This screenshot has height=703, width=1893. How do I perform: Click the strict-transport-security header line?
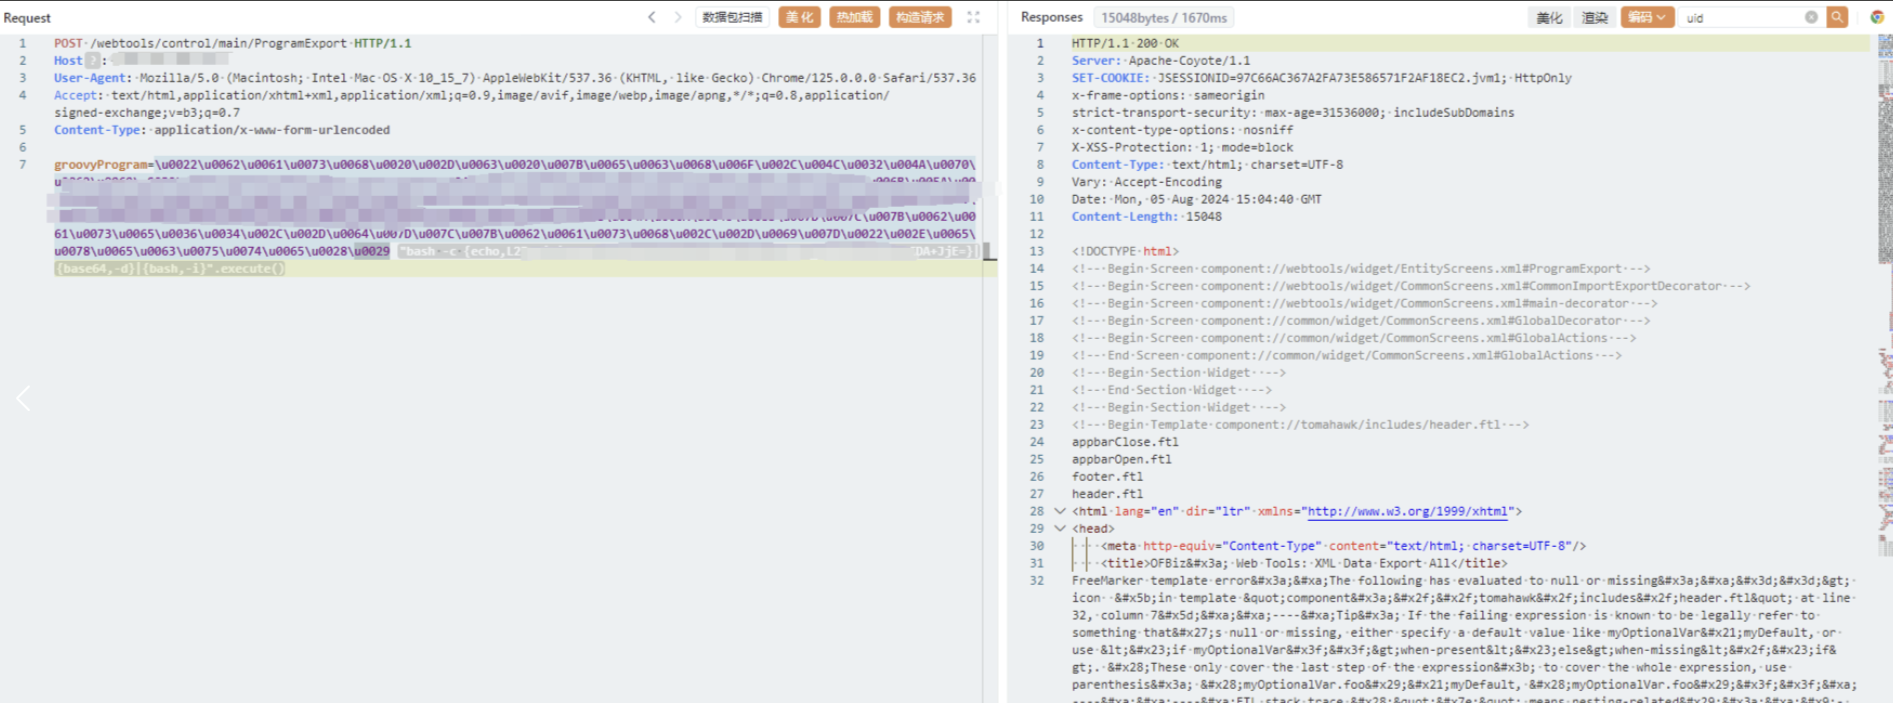click(x=1293, y=112)
